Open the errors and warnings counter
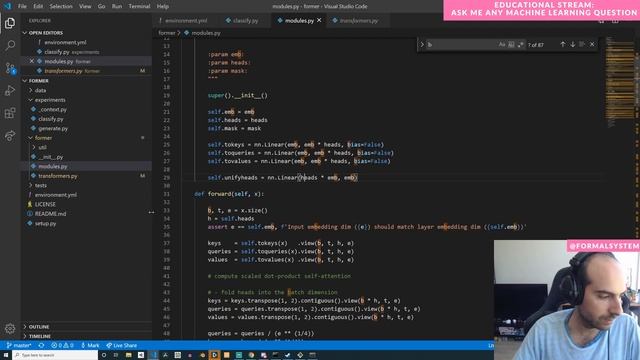 coord(62,345)
